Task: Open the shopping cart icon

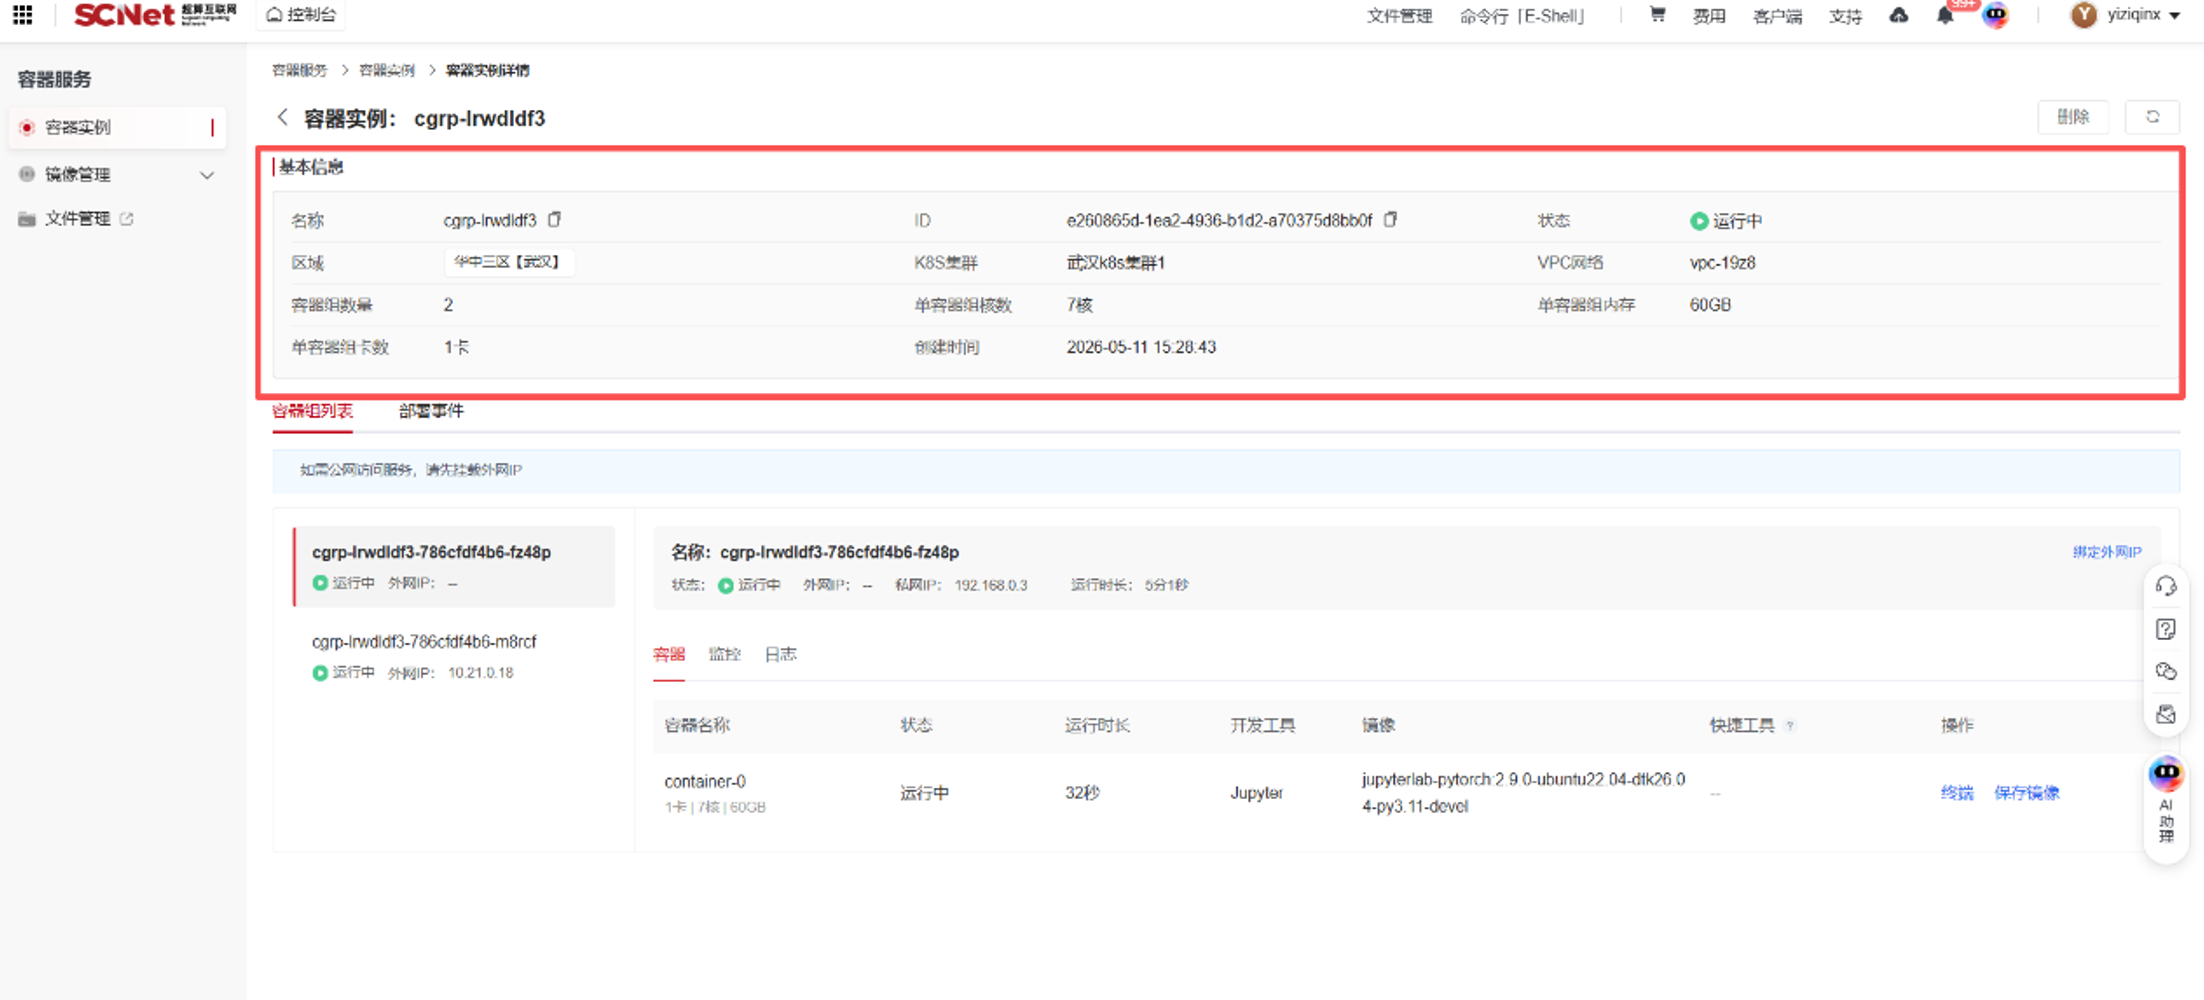Action: (x=1657, y=15)
